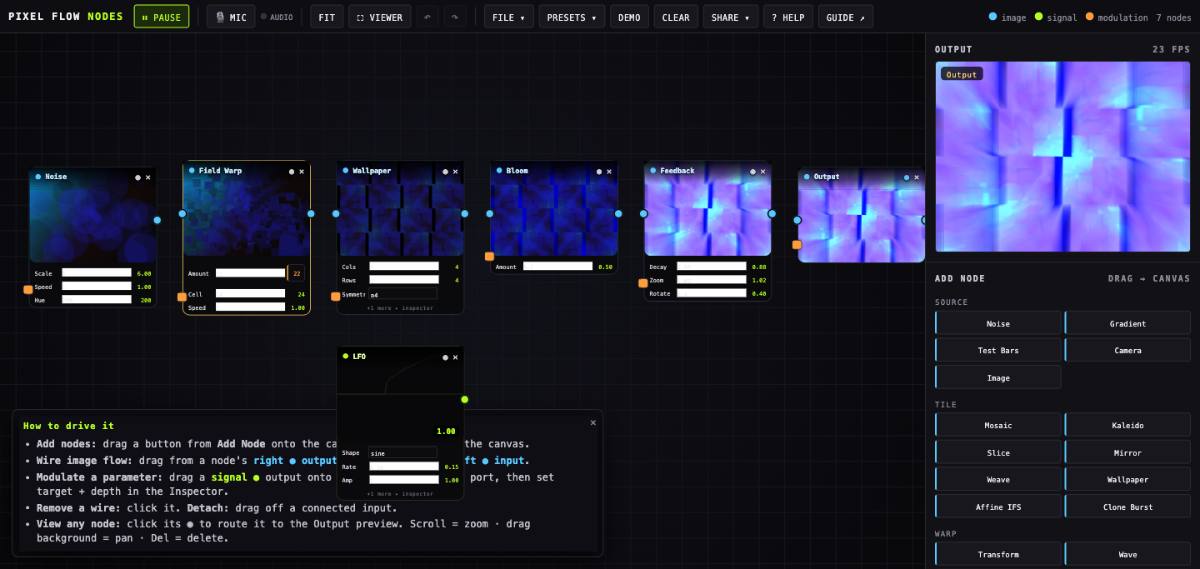Click the FIT toolbar button
The width and height of the screenshot is (1200, 569).
(326, 17)
